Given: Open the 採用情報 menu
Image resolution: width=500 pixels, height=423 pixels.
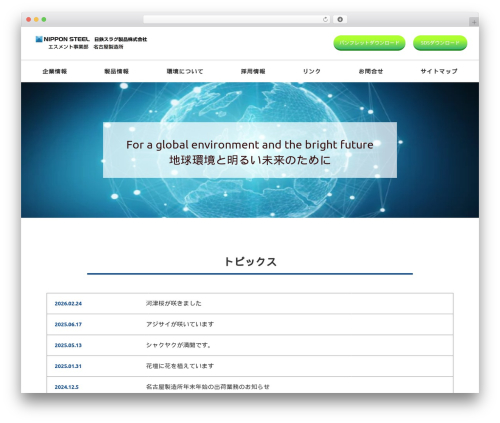Looking at the screenshot, I should click(x=253, y=71).
